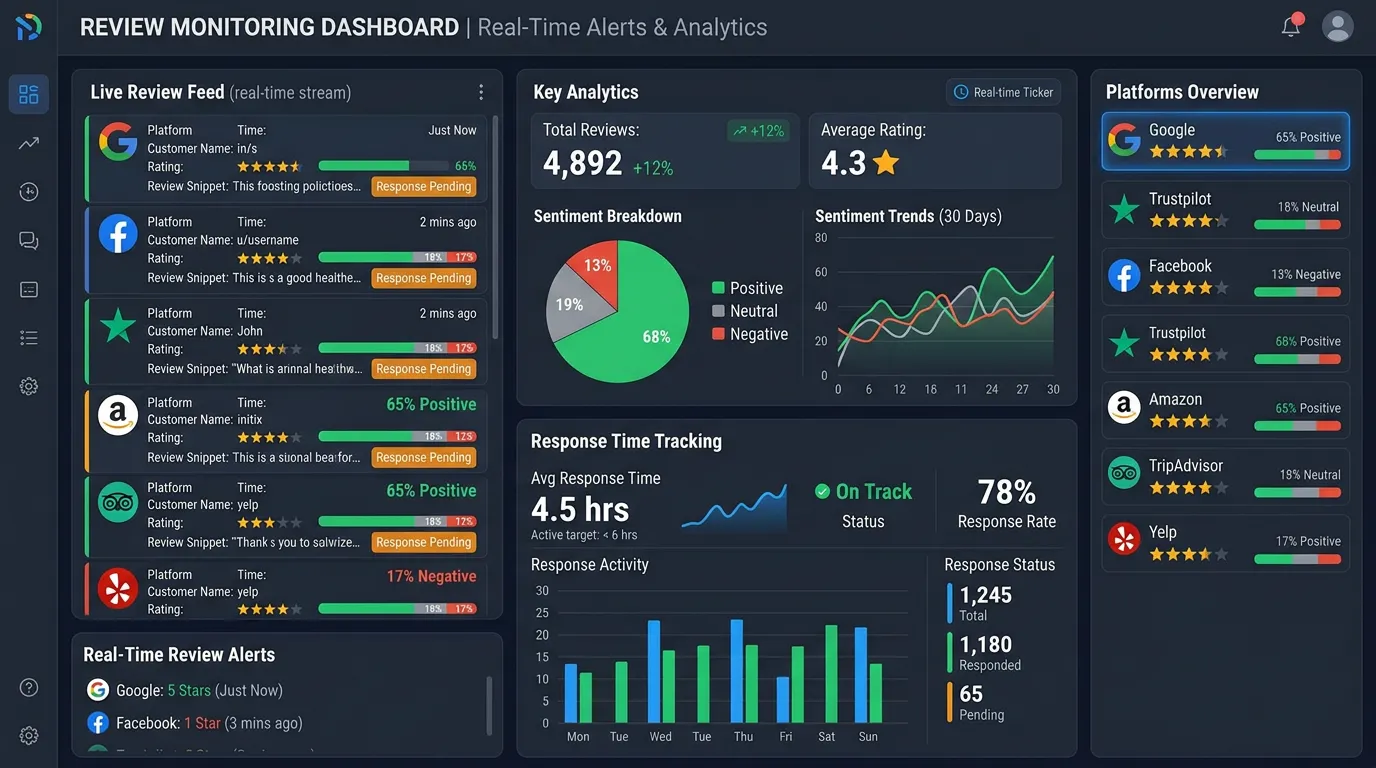Click the Amazon logo in Live Review Feed

click(118, 415)
